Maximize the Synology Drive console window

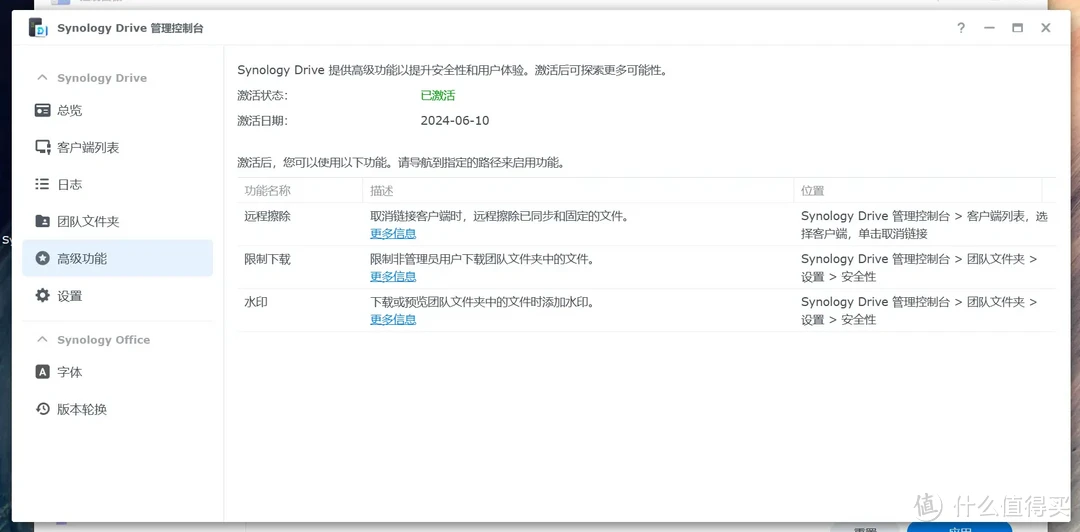[1017, 28]
